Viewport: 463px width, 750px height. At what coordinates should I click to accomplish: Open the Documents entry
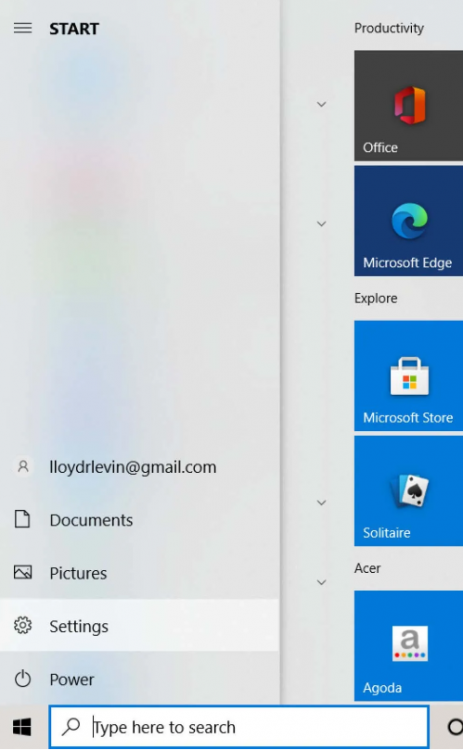pyautogui.click(x=139, y=520)
